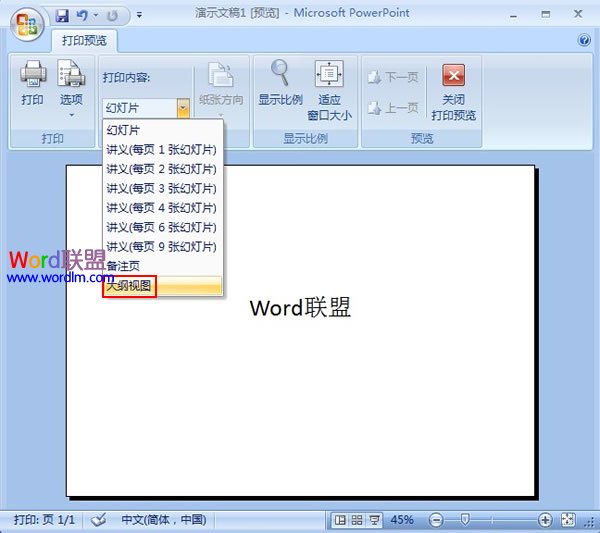Image resolution: width=600 pixels, height=533 pixels.
Task: Click the 纸张方向 orientation icon
Action: tap(221, 74)
